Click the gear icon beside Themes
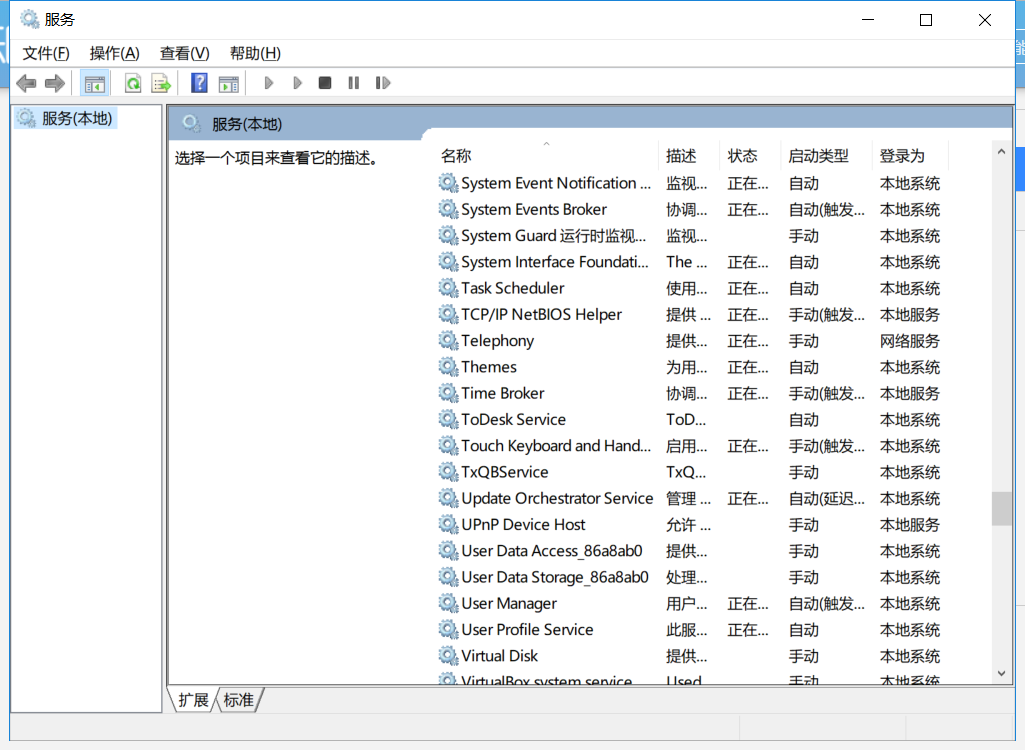This screenshot has height=750, width=1025. click(x=448, y=367)
